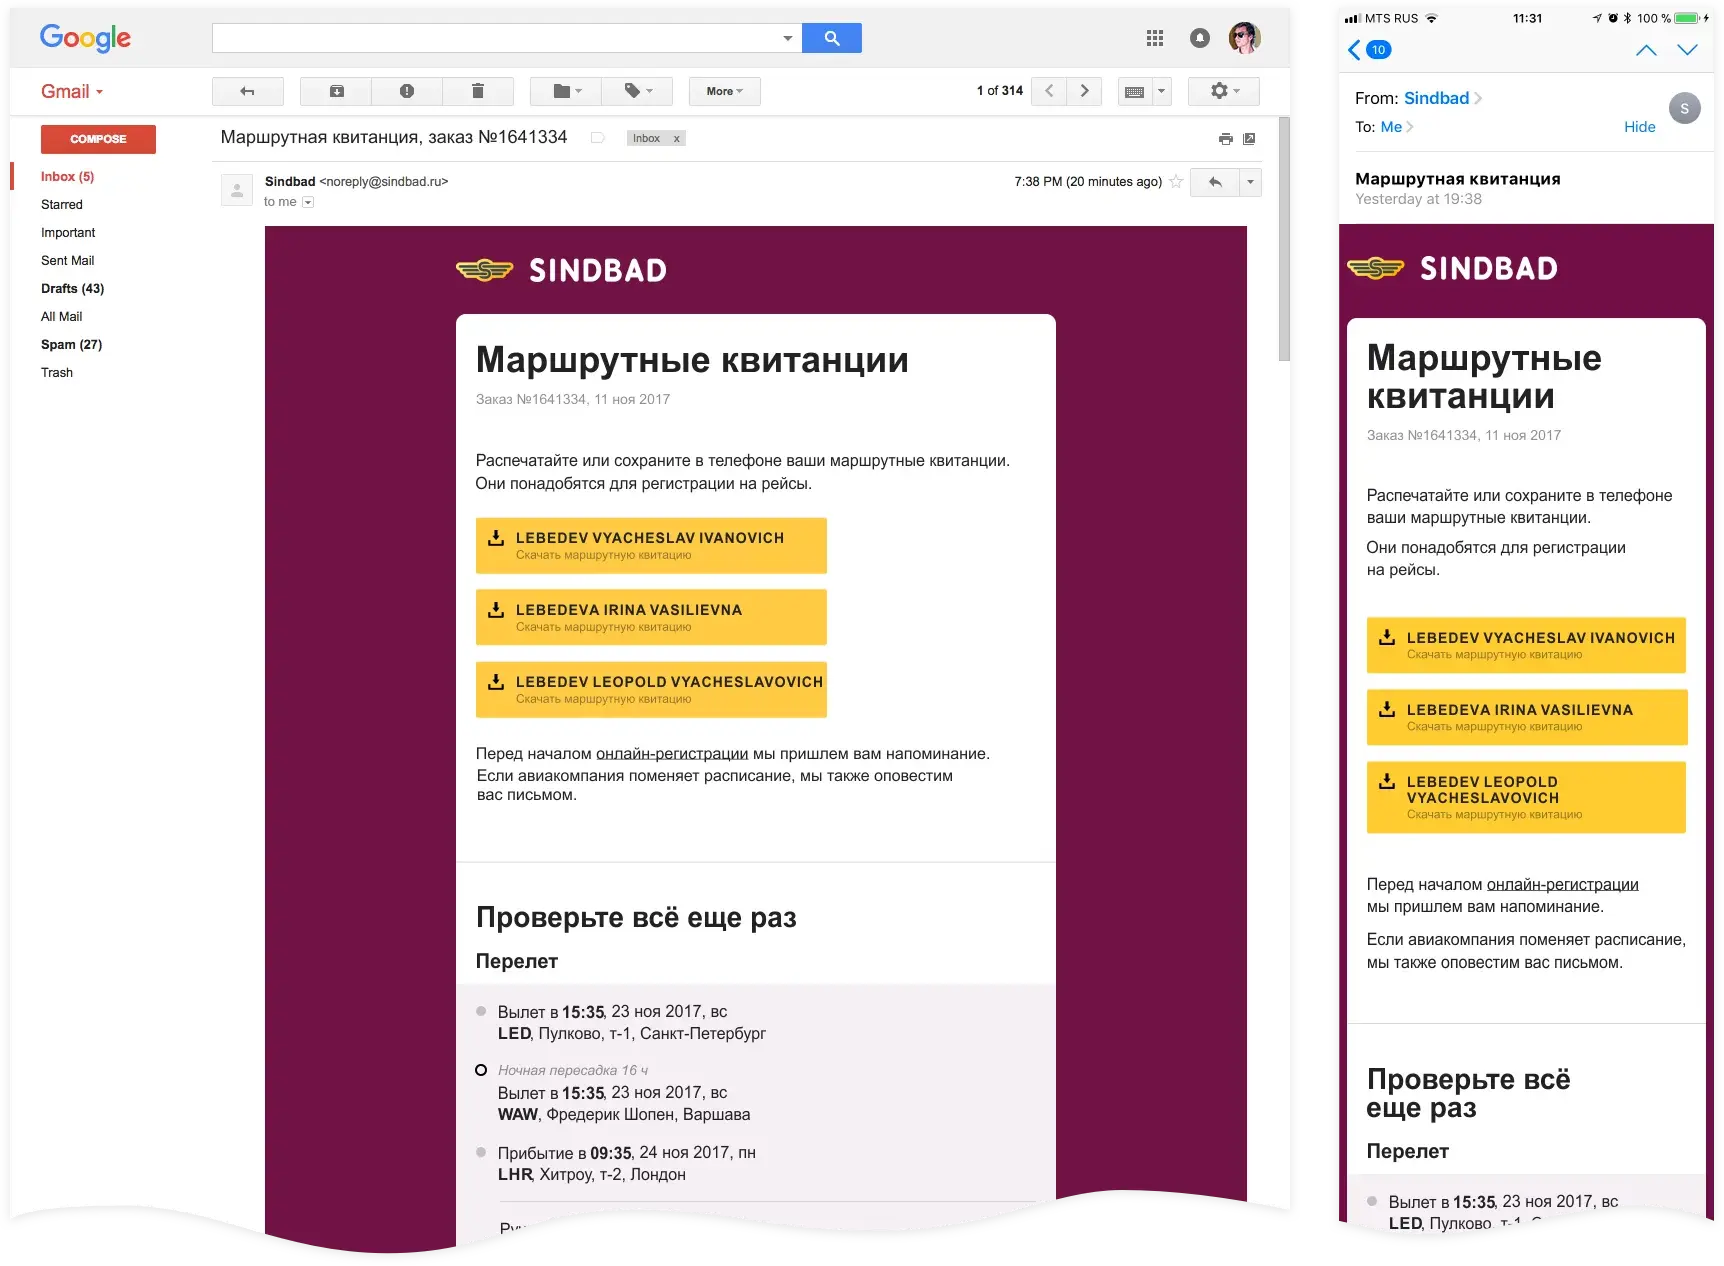Open the Important folder
Image resolution: width=1724 pixels, height=1266 pixels.
[x=68, y=232]
